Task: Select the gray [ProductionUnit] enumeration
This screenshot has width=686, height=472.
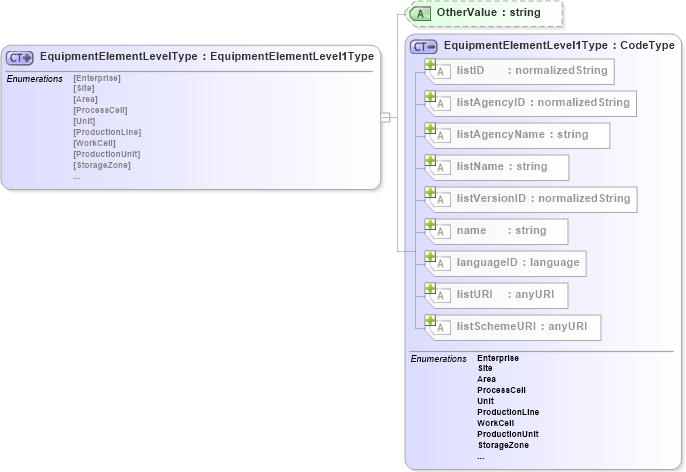Action: [x=107, y=154]
